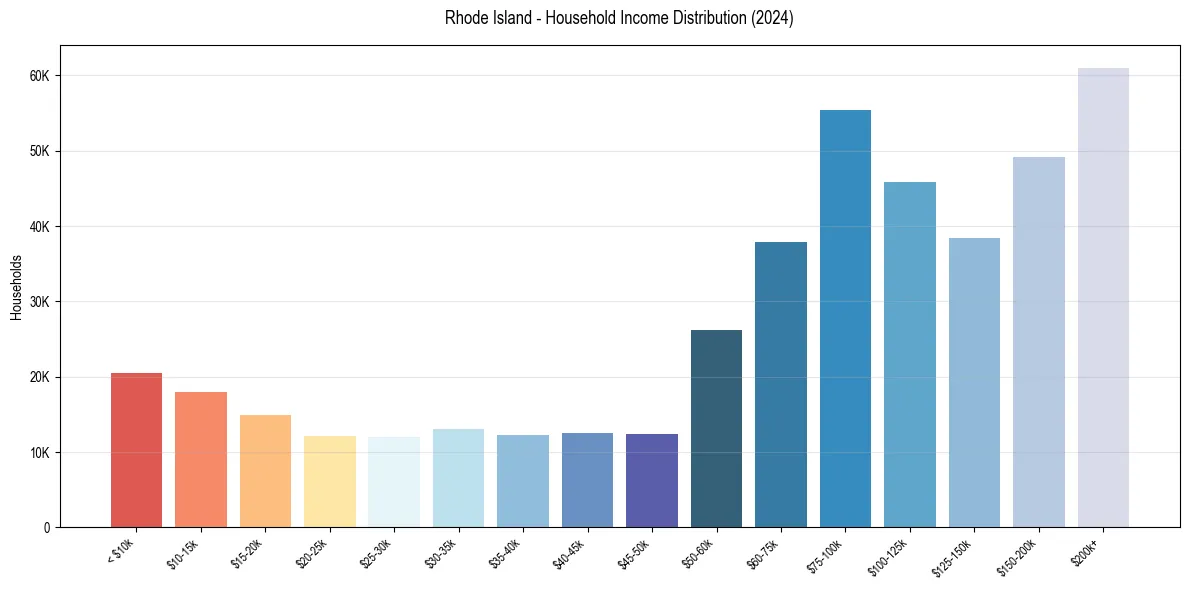Click the yellow $20-25k bar
Image resolution: width=1189 pixels, height=590 pixels.
330,480
